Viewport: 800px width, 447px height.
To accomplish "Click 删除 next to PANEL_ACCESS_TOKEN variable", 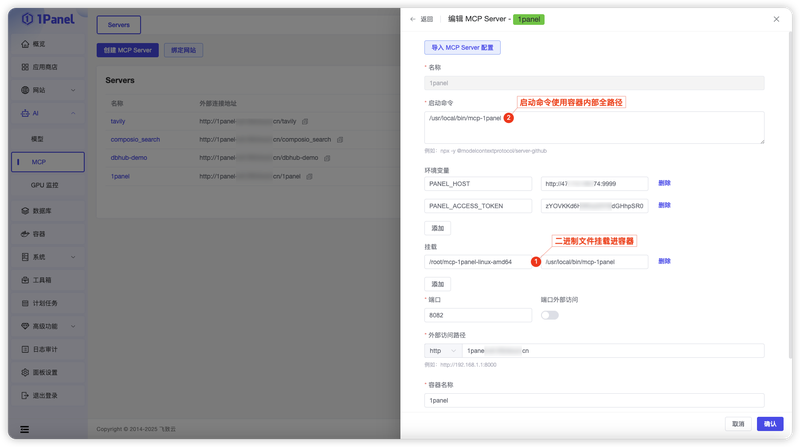I will coord(664,205).
